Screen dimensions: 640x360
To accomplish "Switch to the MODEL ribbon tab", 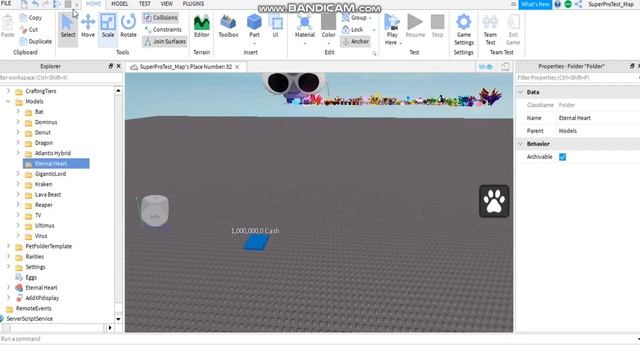I will tap(120, 4).
